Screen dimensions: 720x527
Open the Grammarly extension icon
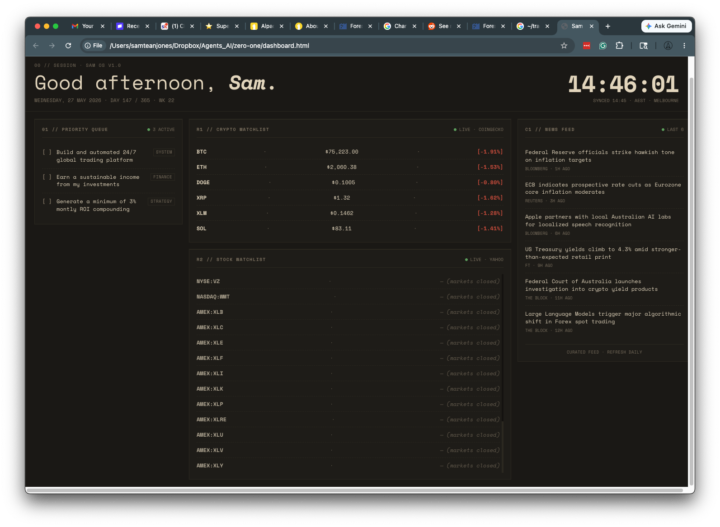pyautogui.click(x=603, y=45)
